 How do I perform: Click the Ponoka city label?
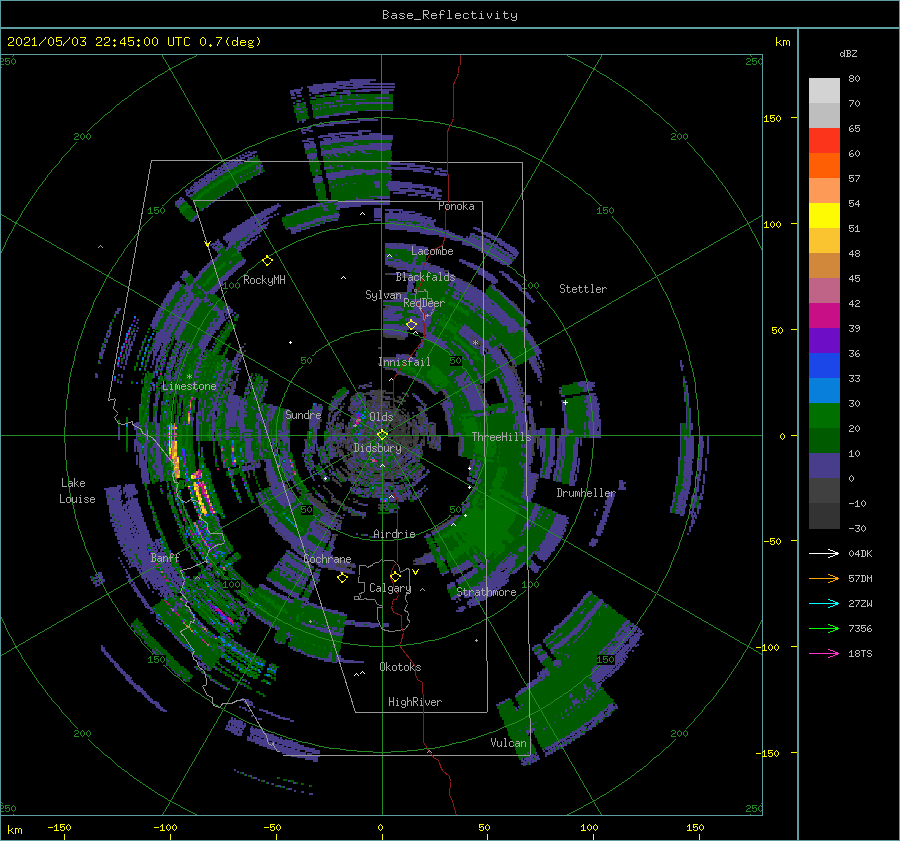456,206
